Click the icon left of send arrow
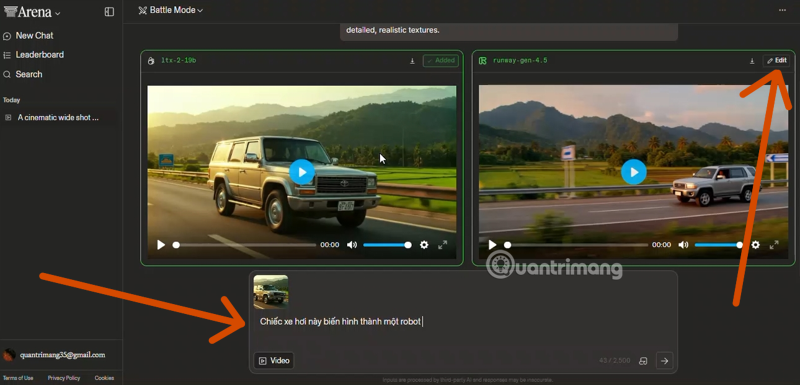 (643, 361)
